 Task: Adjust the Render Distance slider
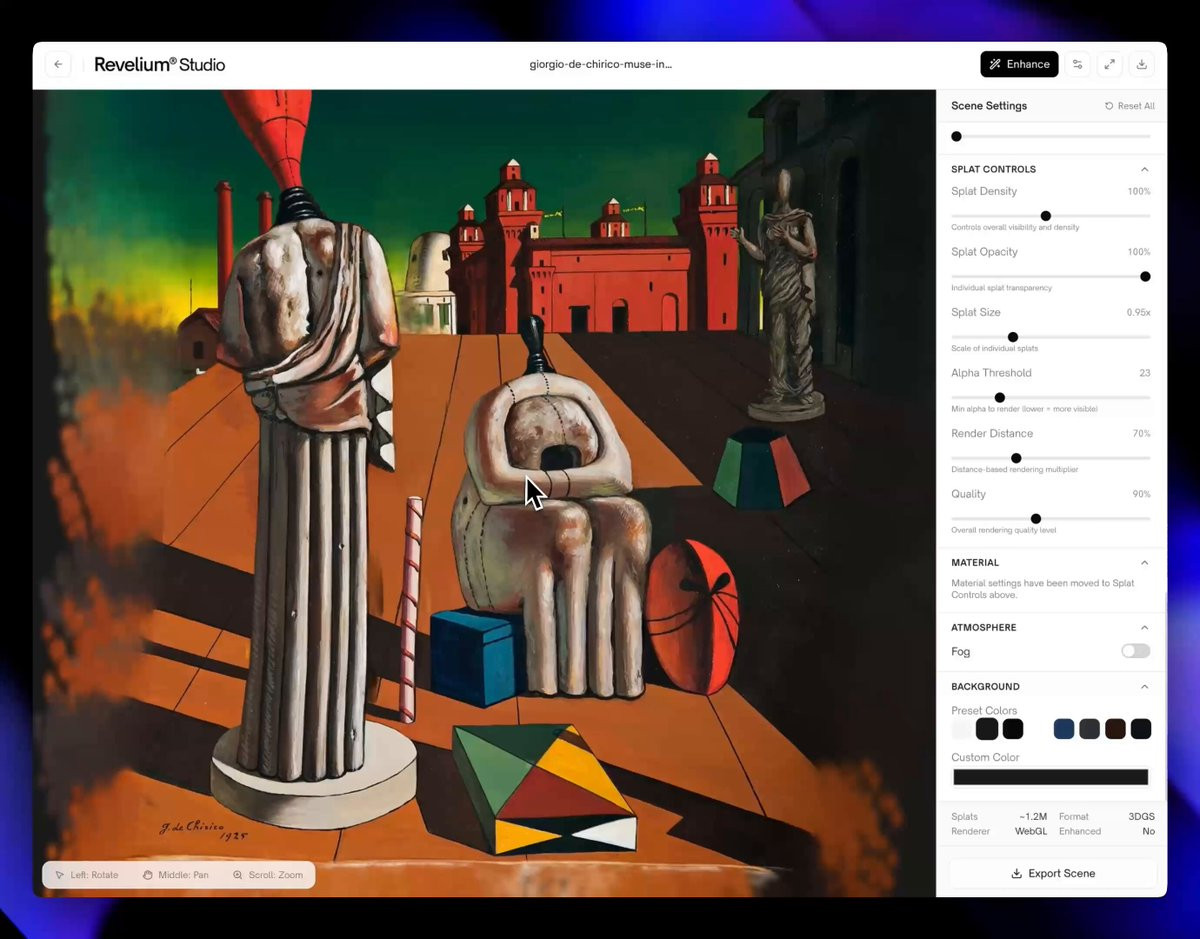click(1050, 458)
